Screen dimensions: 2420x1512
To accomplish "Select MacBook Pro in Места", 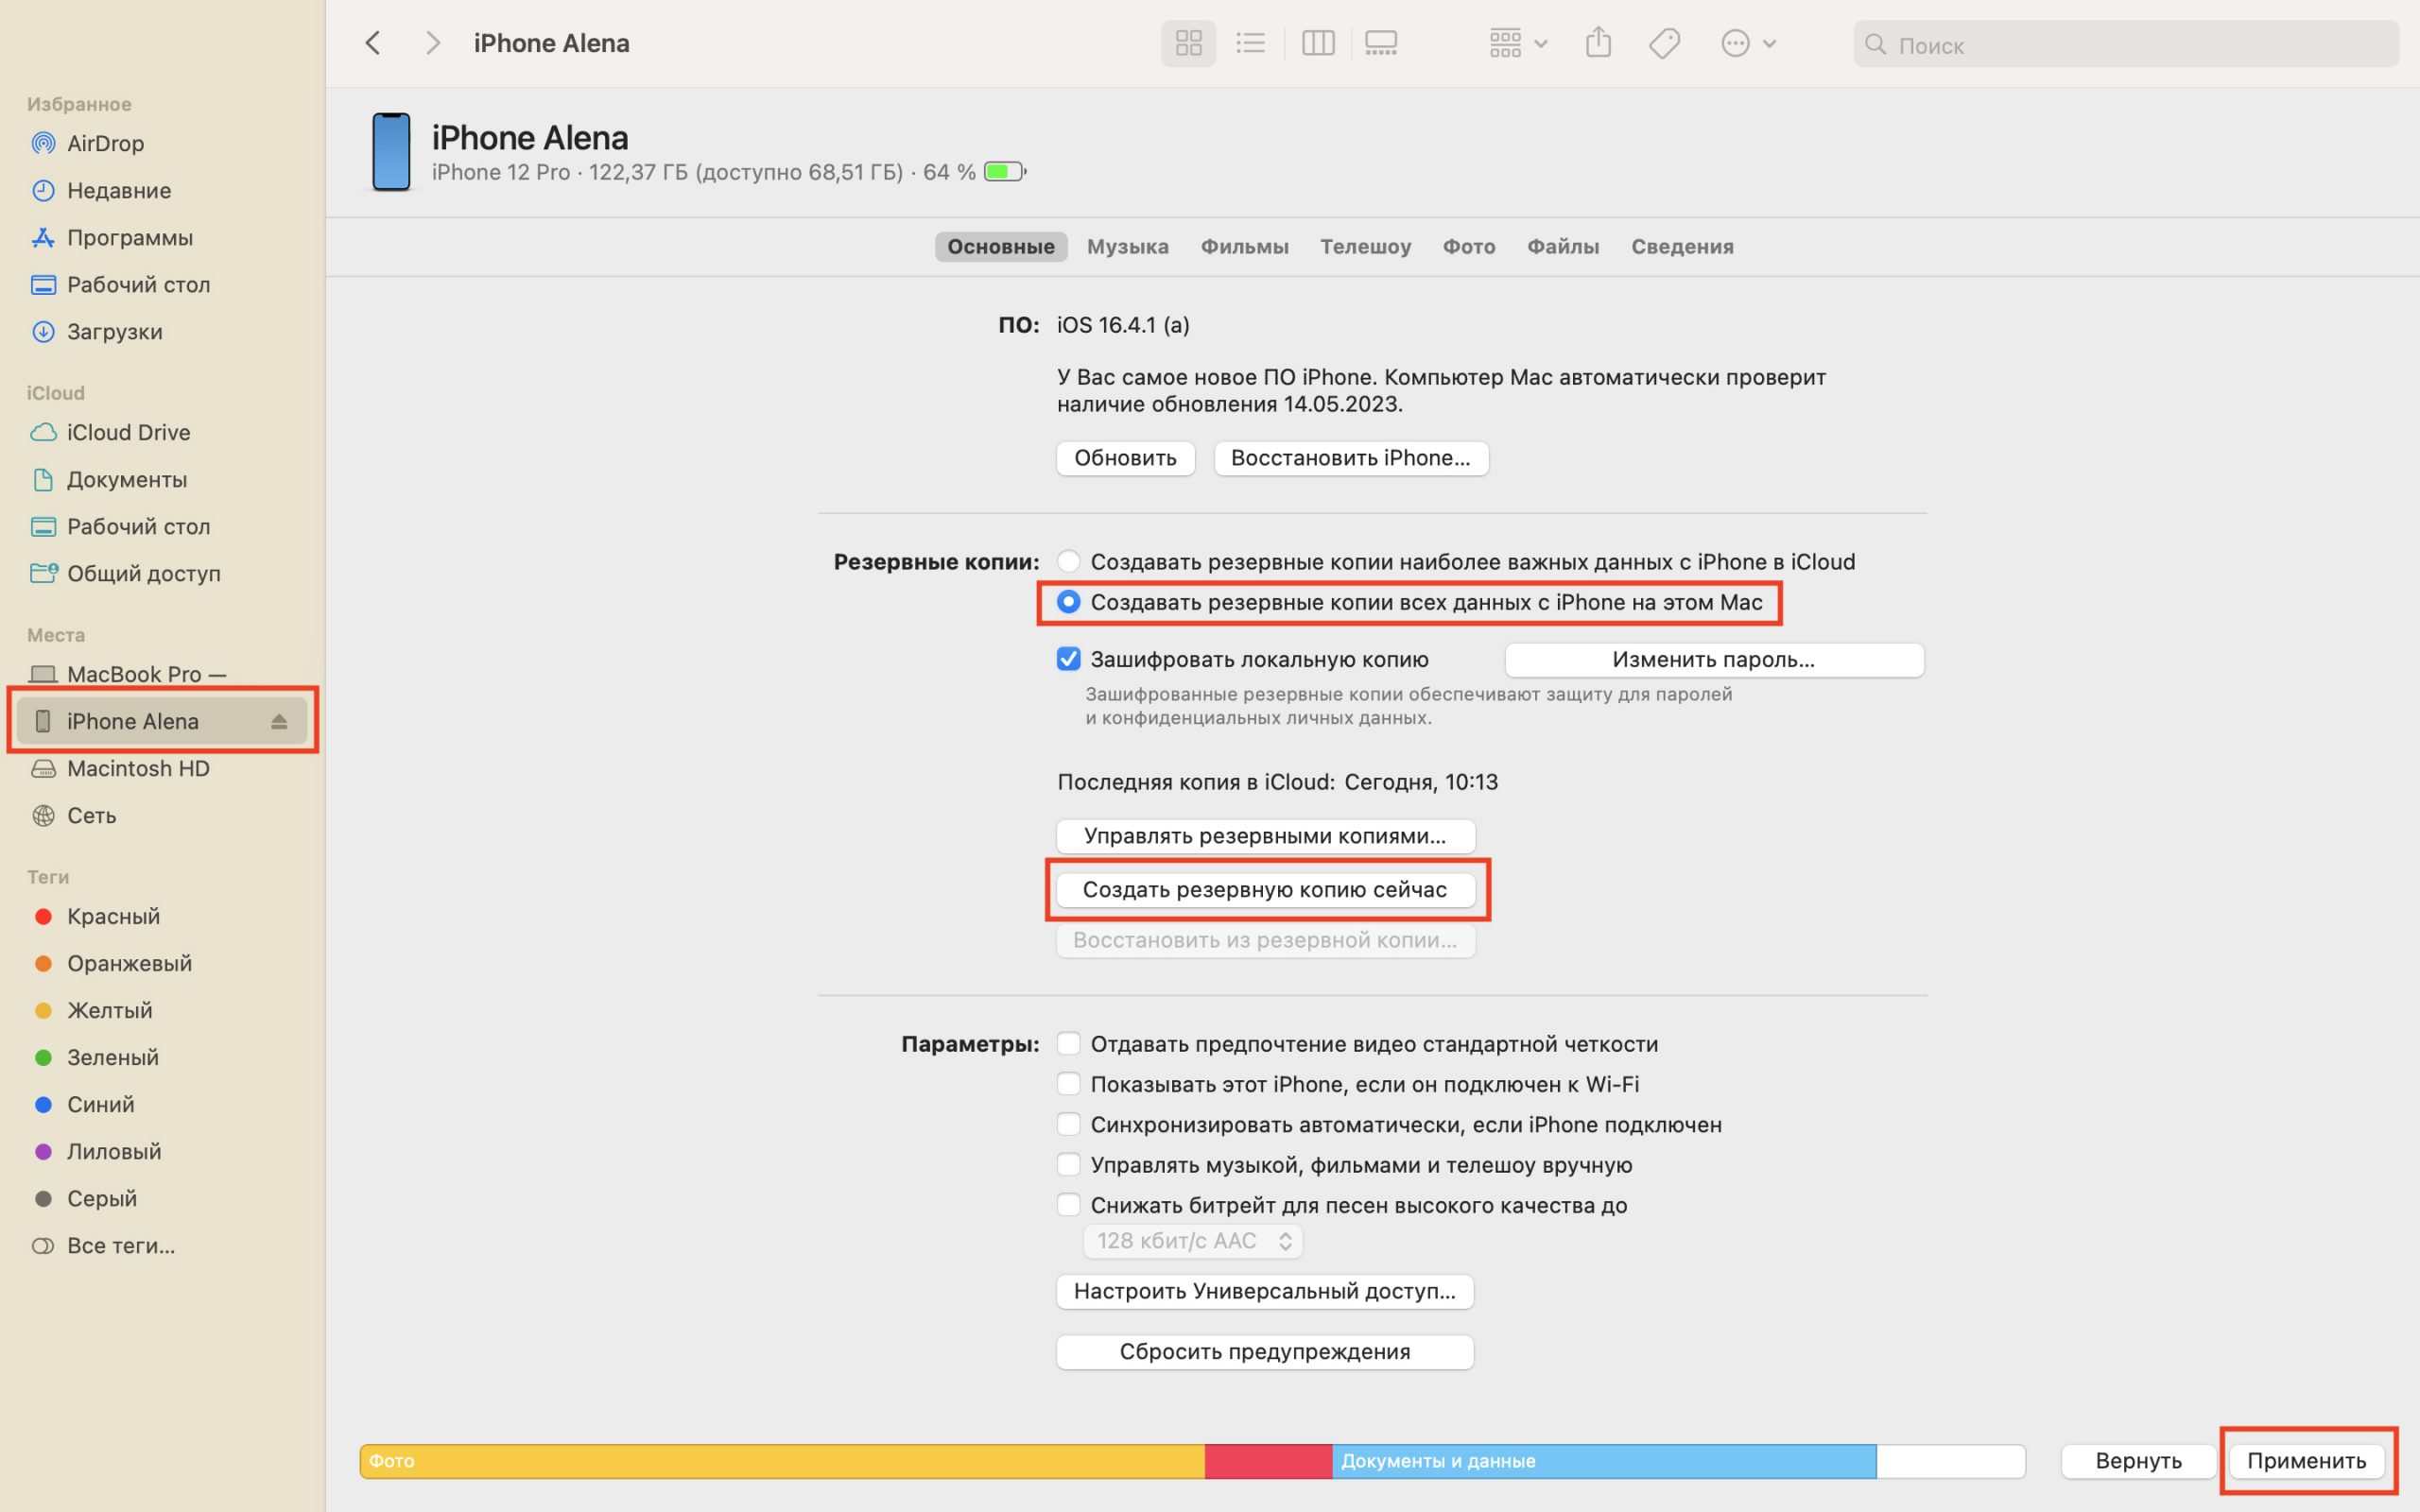I will [162, 674].
